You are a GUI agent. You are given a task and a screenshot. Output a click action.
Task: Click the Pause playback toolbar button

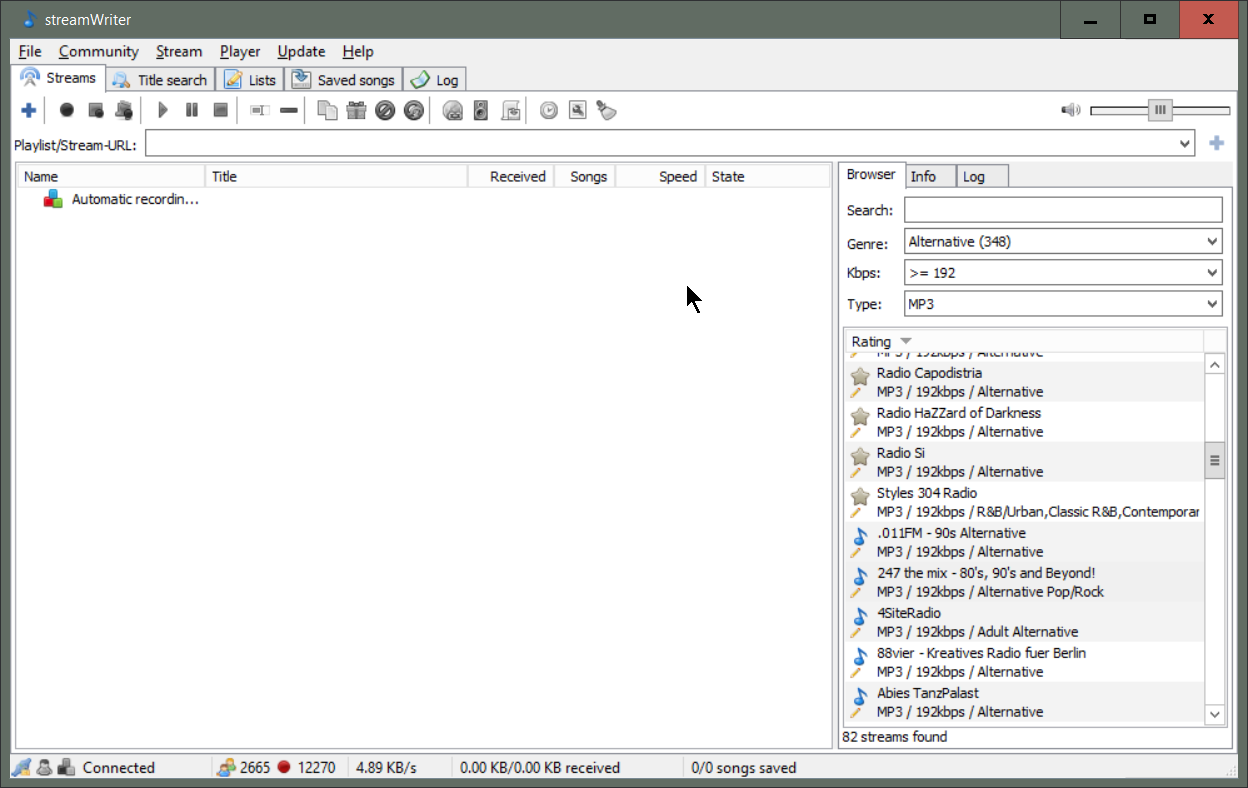[x=192, y=110]
